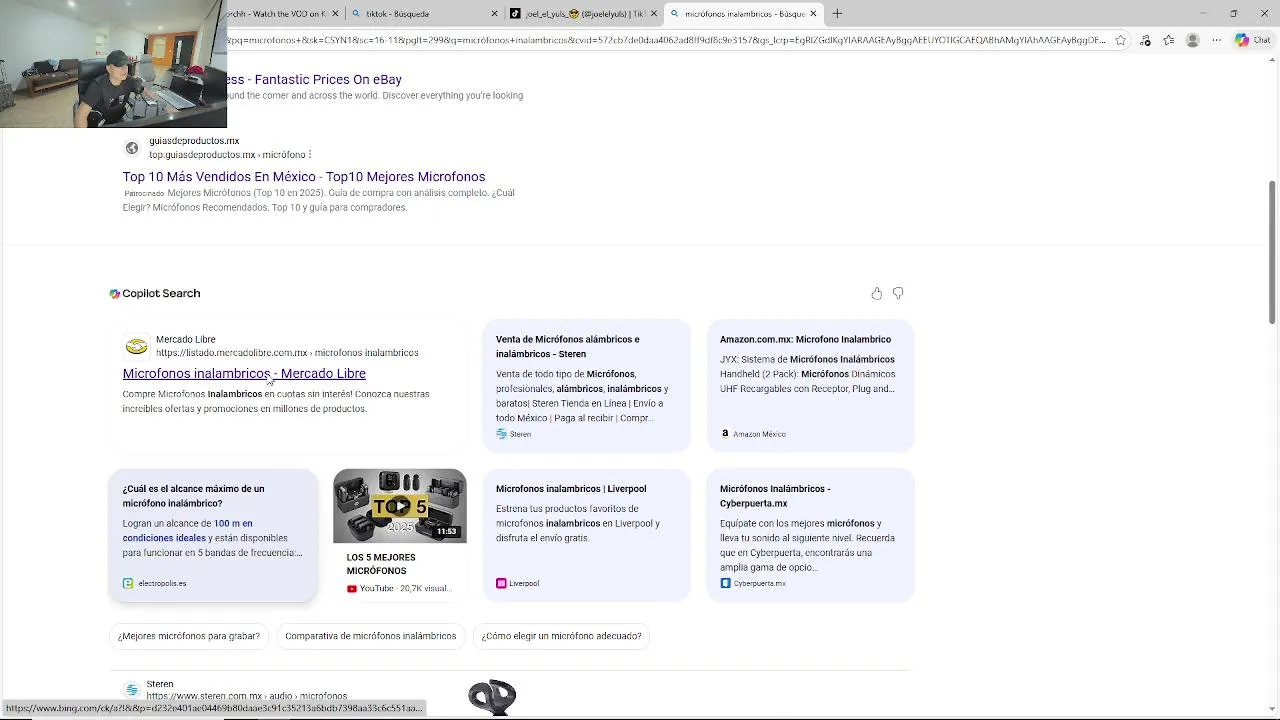Open the www.steren.com.mx audio microfonos URL
1280x720 pixels.
point(247,696)
